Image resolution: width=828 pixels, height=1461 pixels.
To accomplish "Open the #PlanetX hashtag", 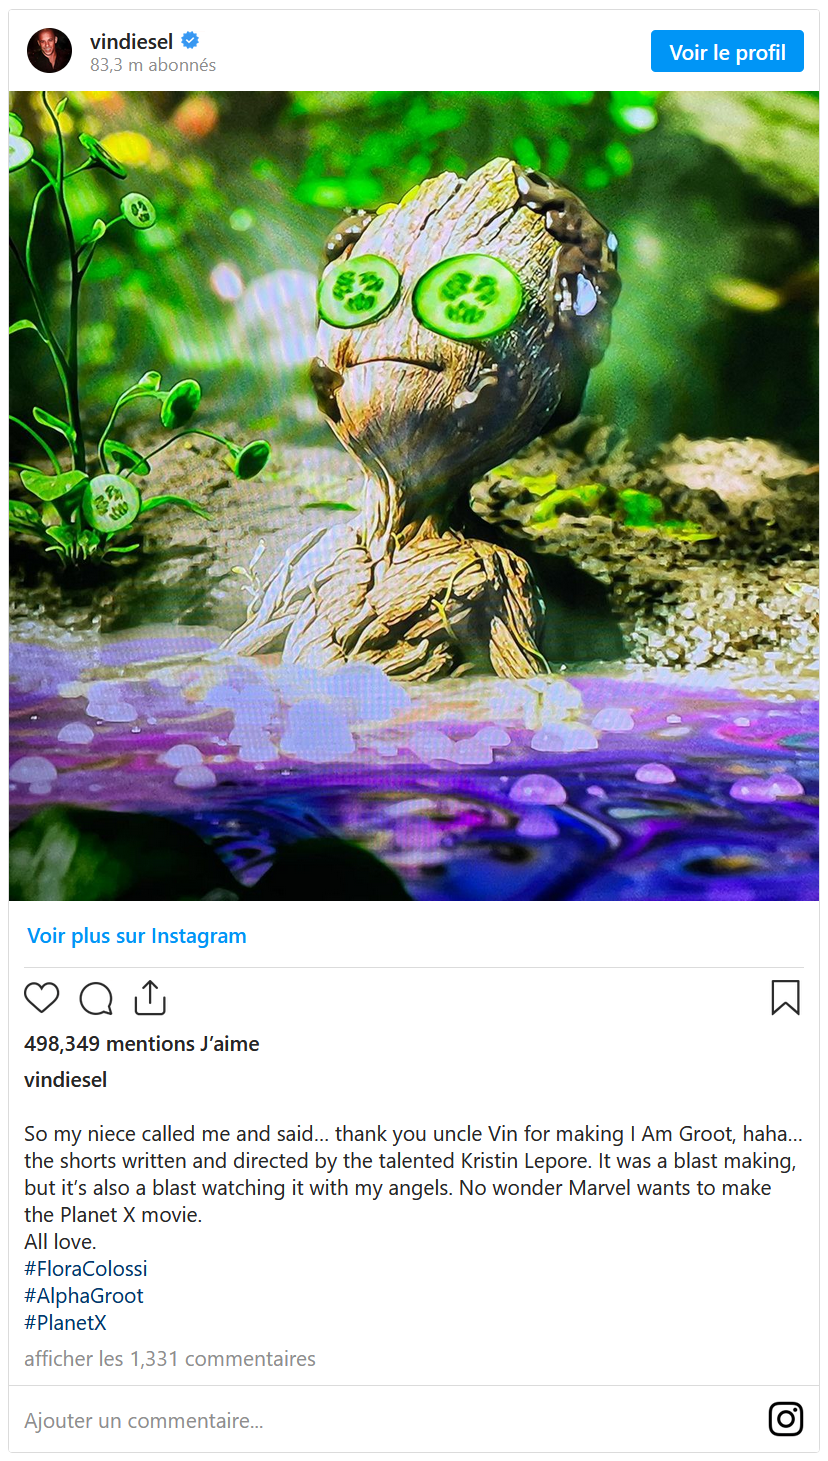I will pos(65,1323).
